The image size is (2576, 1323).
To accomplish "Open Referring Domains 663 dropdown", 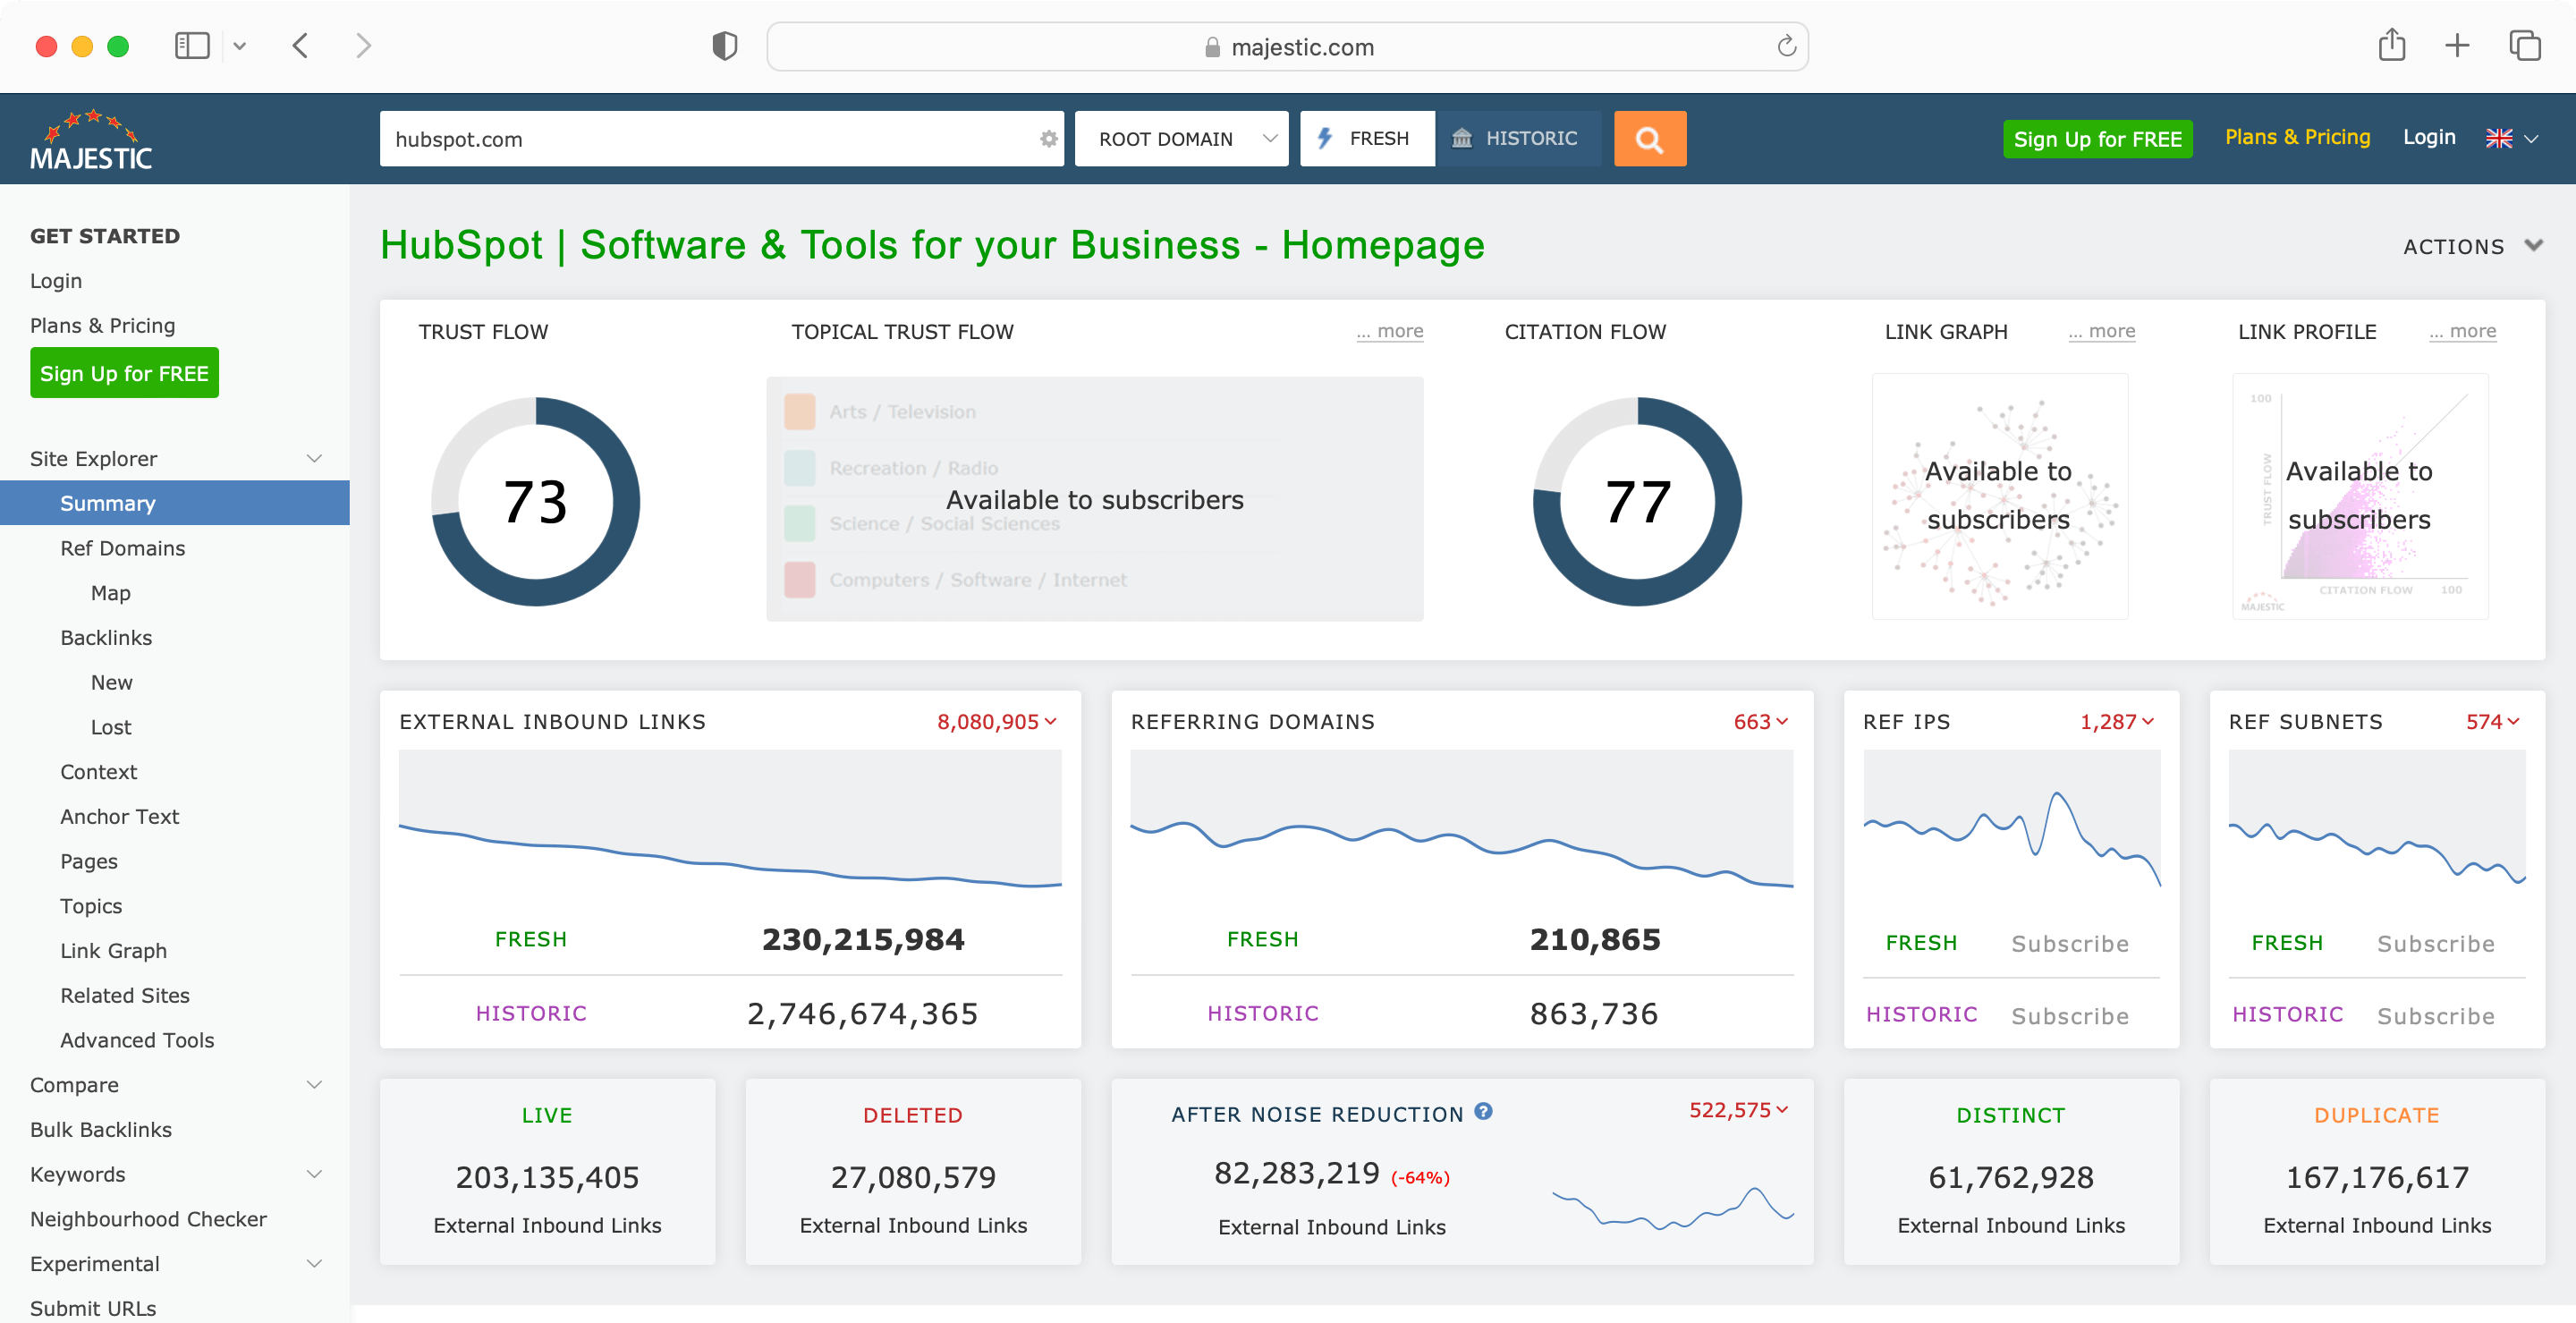I will tap(1761, 721).
